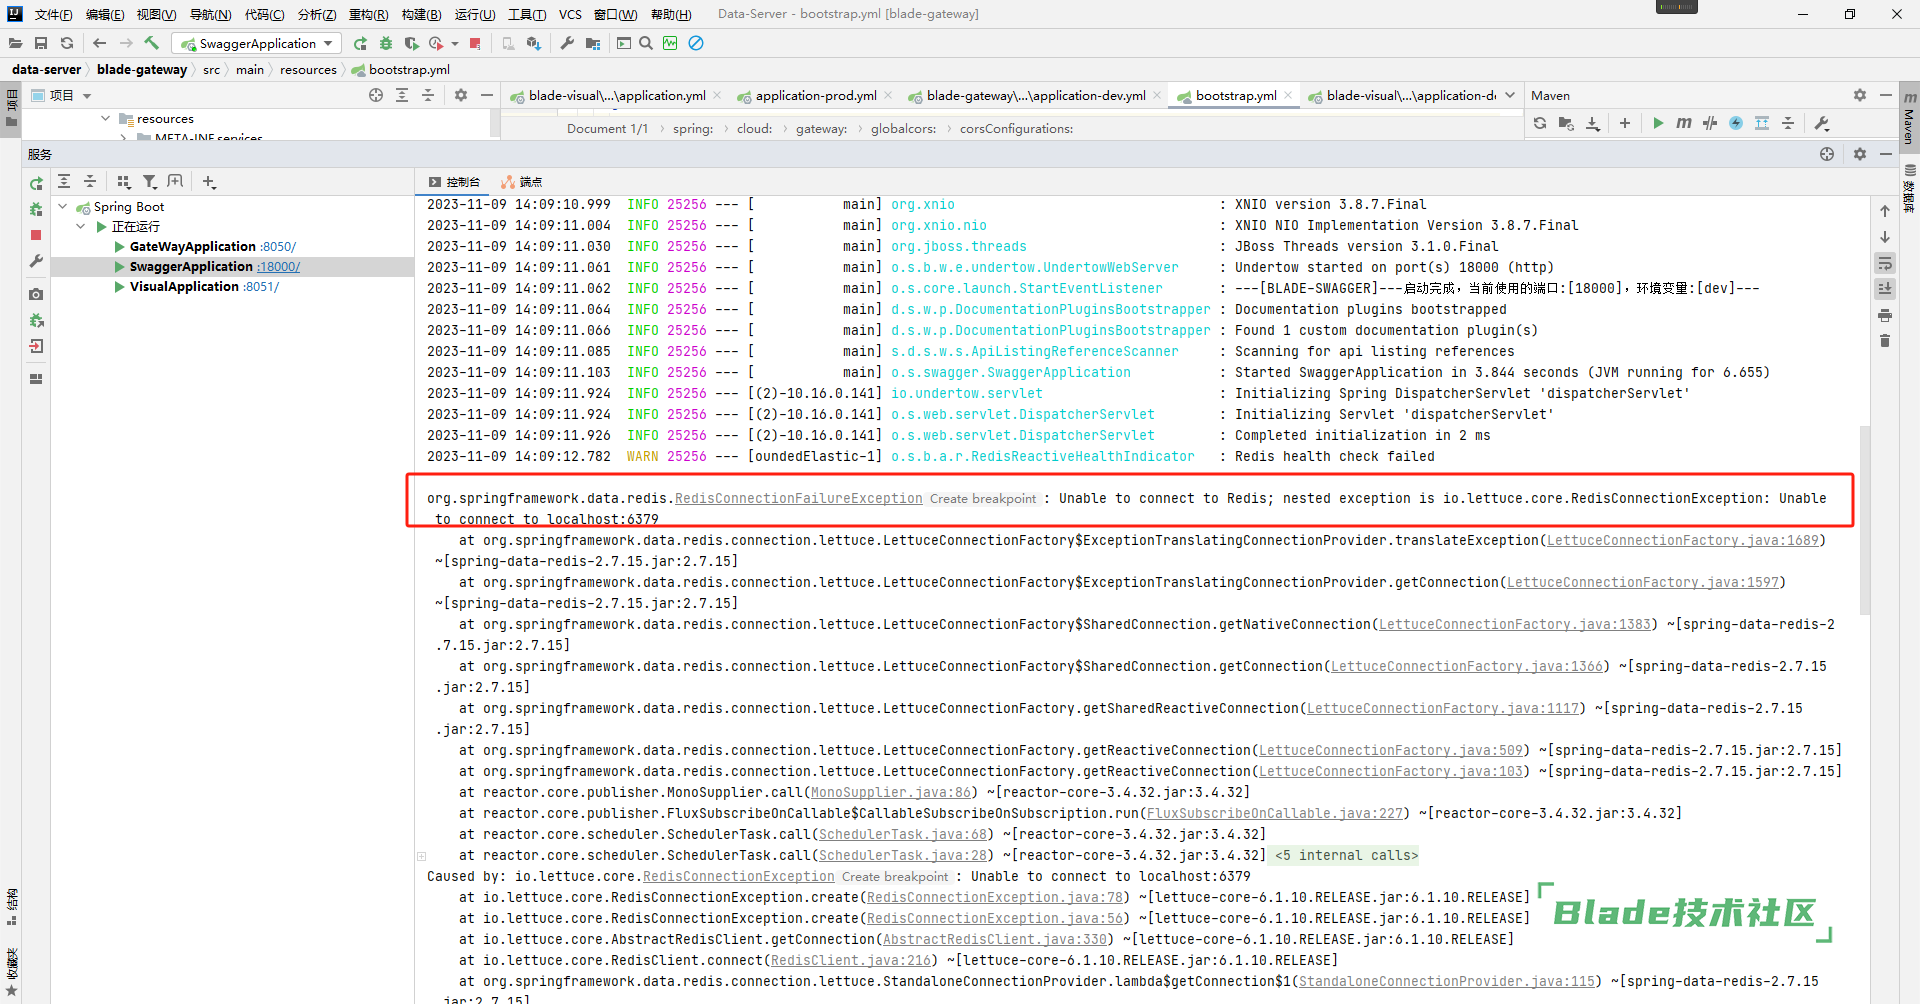Reload all Maven projects

(x=1540, y=123)
